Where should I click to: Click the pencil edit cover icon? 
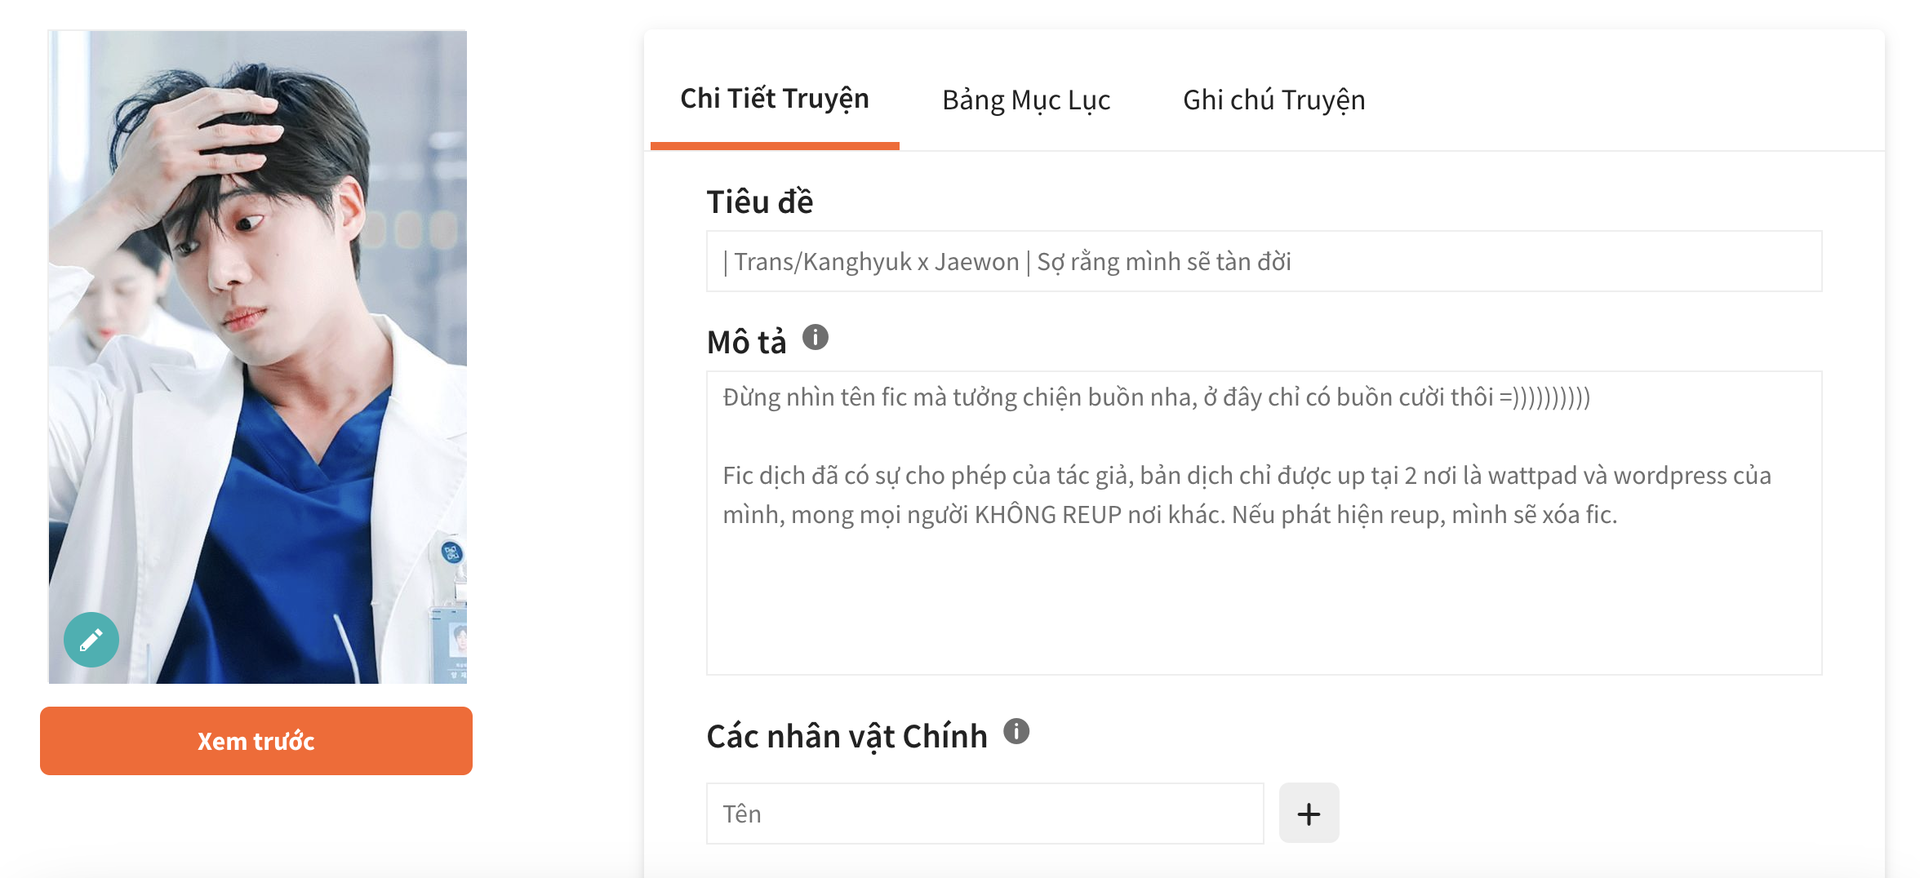[x=91, y=640]
